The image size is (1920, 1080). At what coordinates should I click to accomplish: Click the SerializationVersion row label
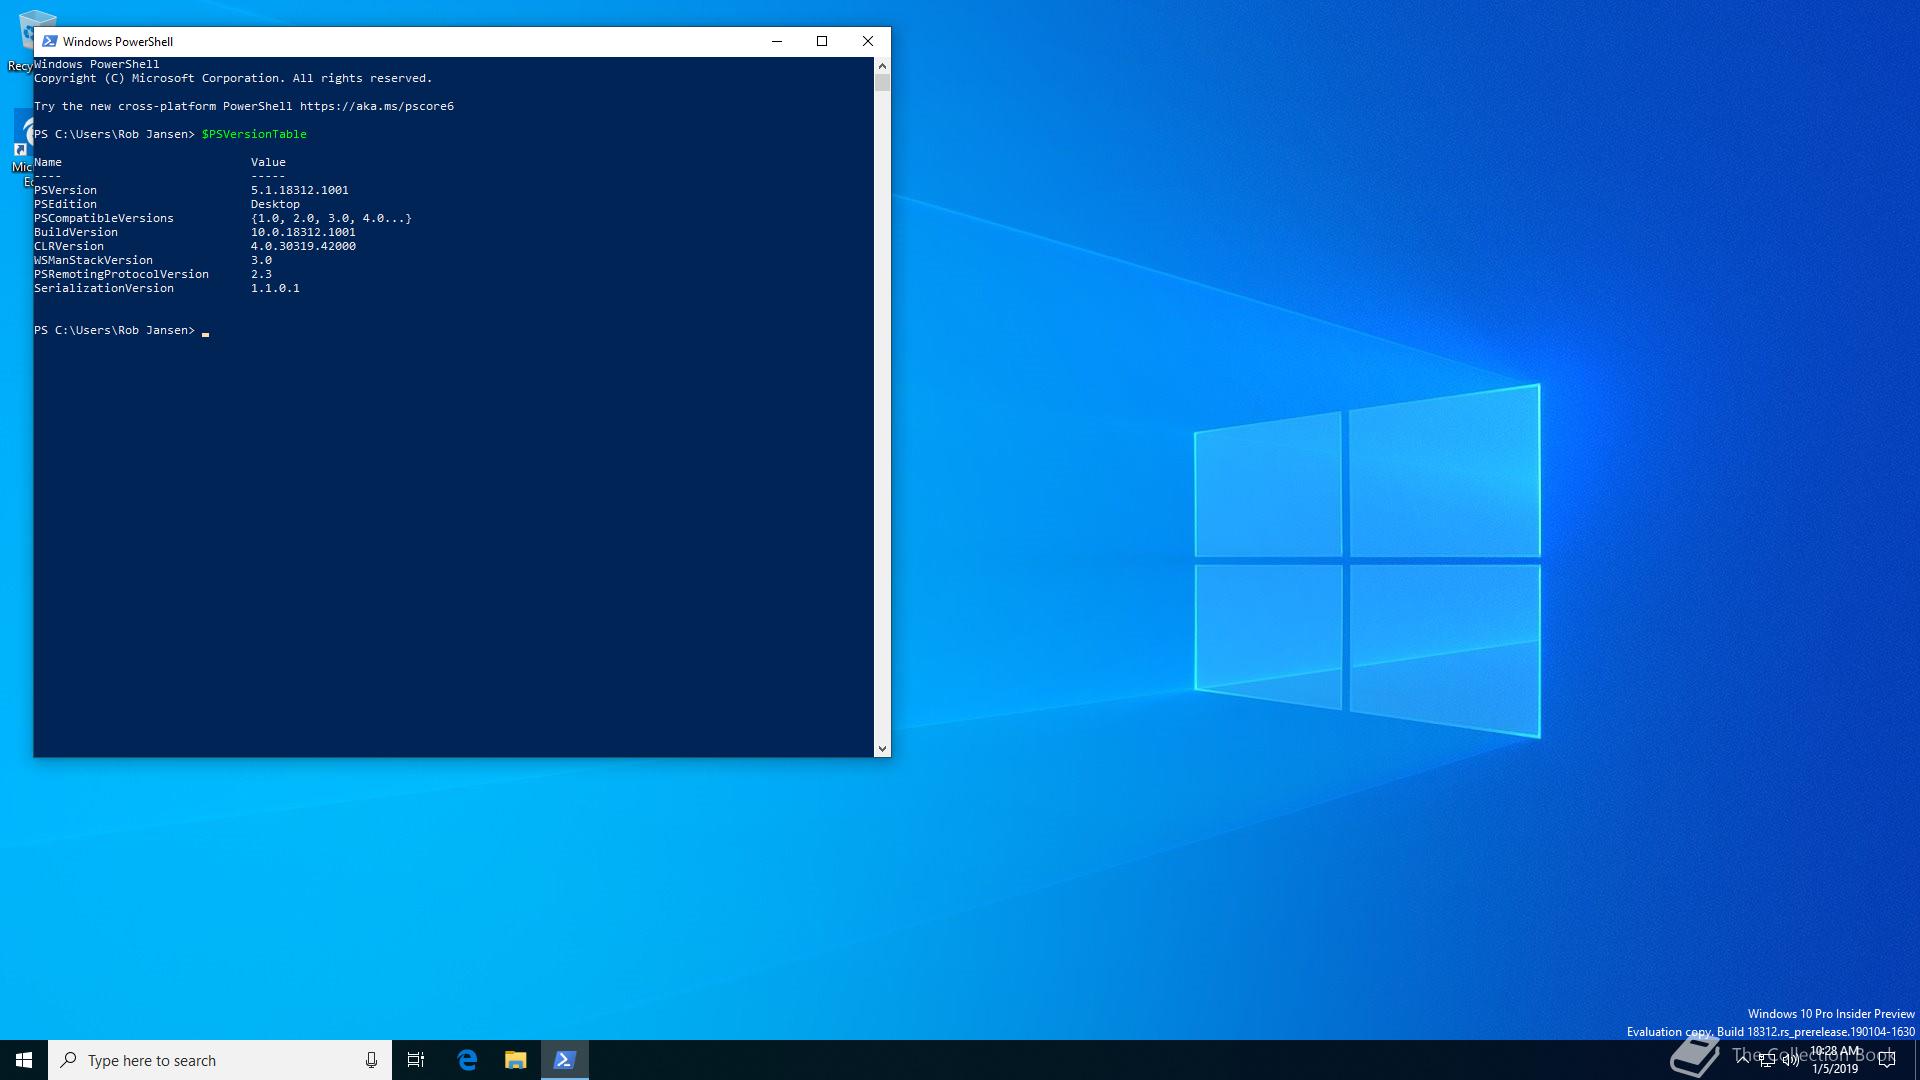[x=104, y=288]
